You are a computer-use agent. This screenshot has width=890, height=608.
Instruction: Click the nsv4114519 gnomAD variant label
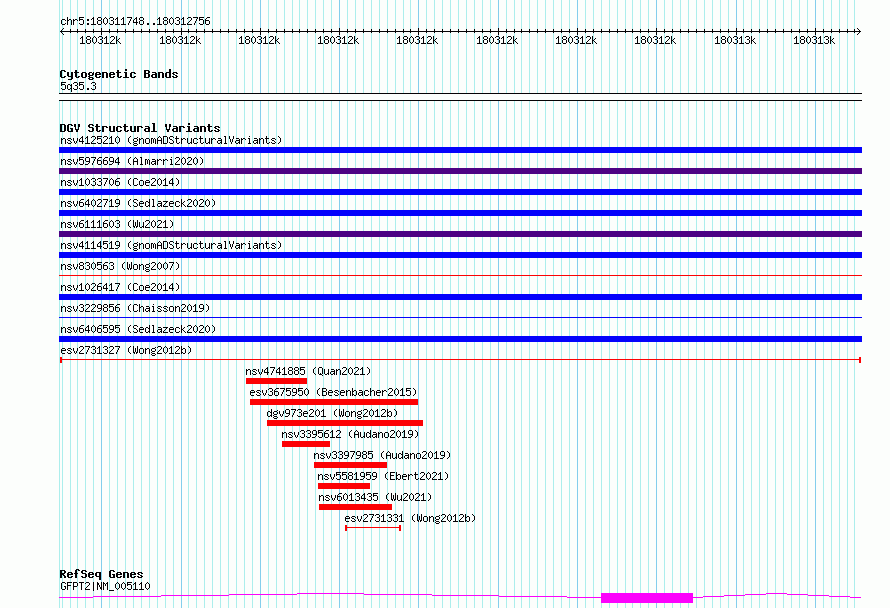171,245
